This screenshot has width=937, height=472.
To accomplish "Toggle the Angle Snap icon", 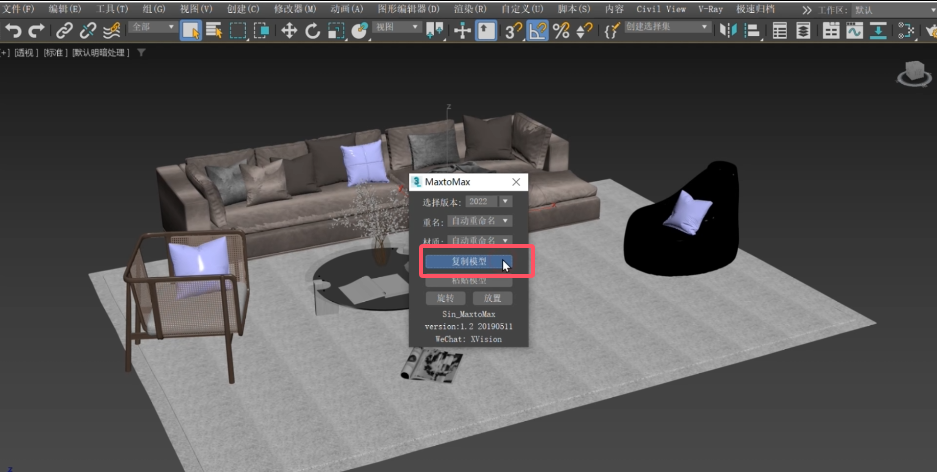I will 537,30.
